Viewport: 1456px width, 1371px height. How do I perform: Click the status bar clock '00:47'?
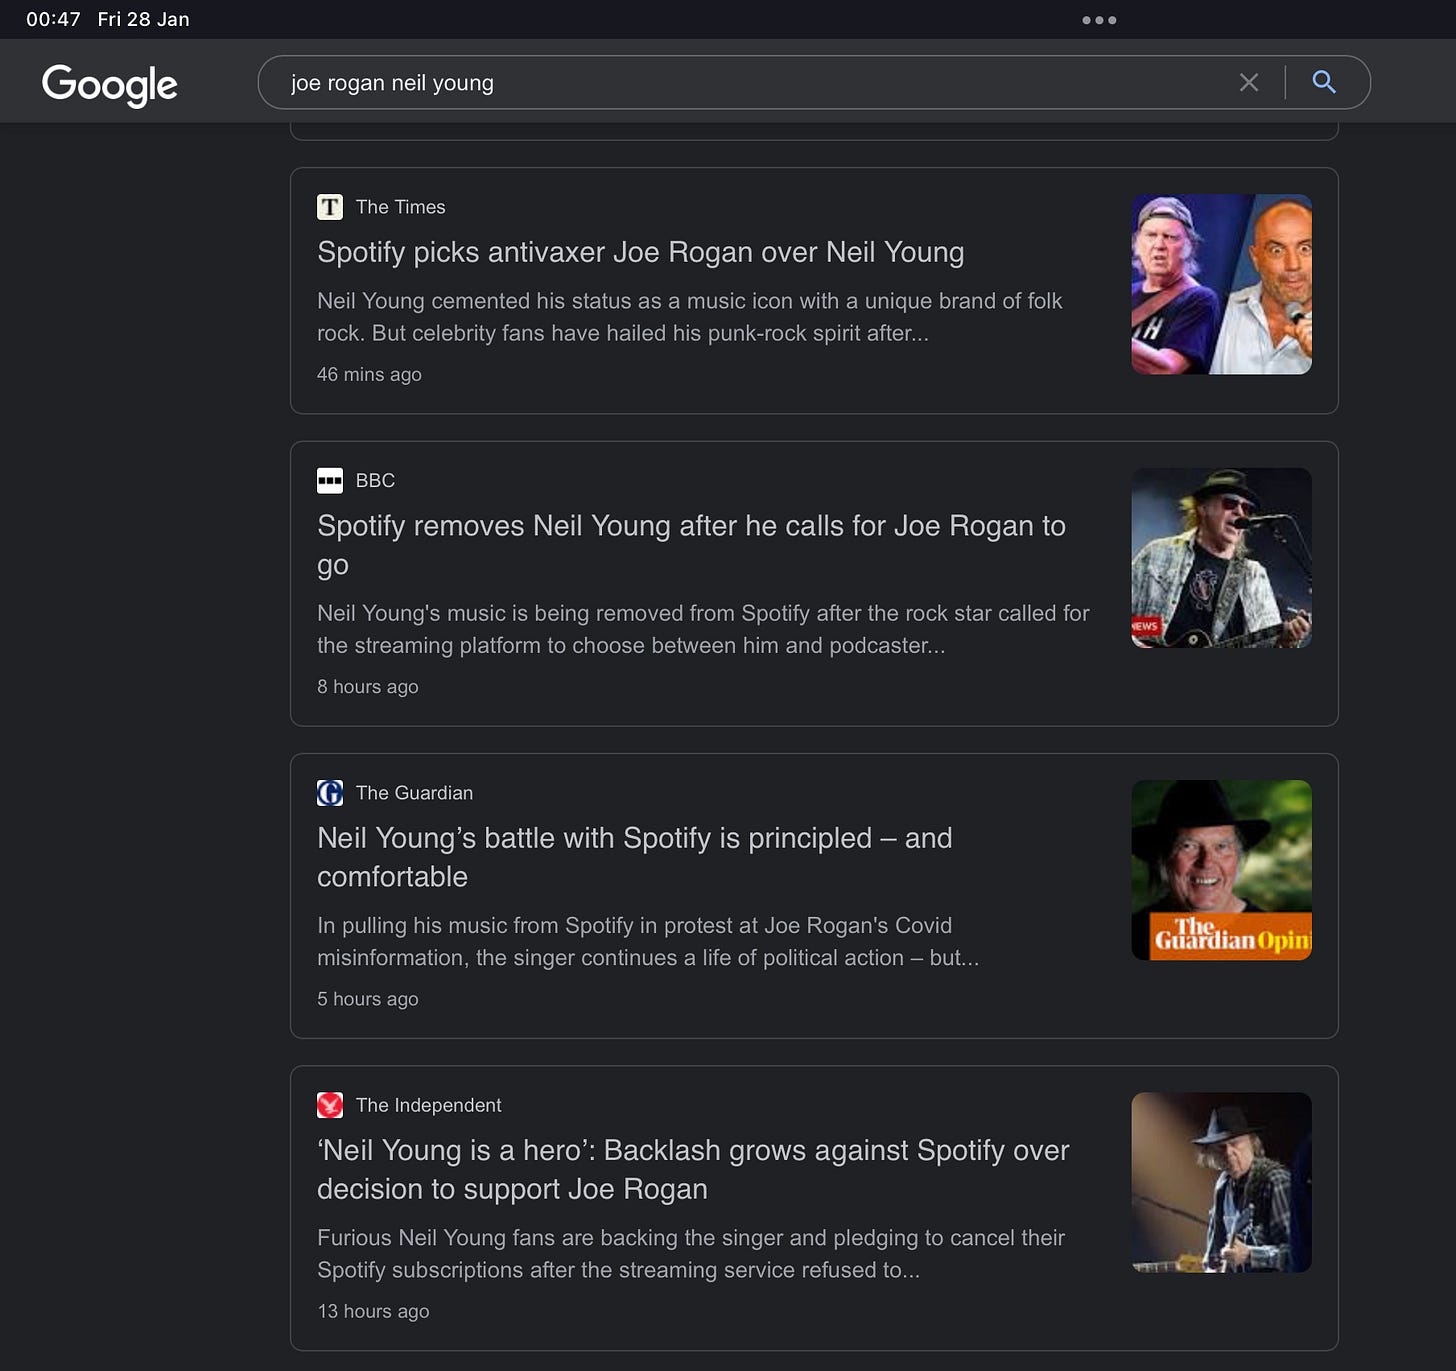click(53, 20)
